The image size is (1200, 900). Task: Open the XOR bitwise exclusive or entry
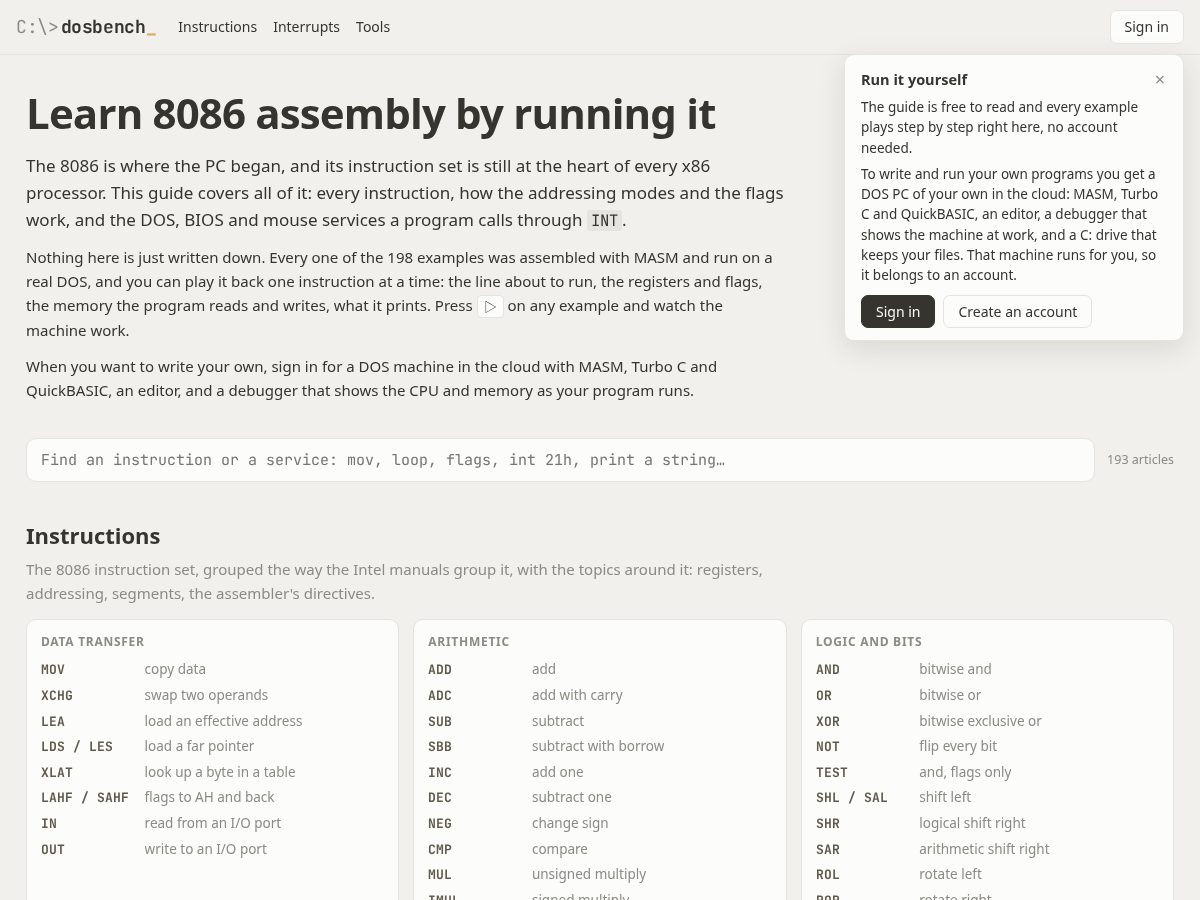coord(987,721)
